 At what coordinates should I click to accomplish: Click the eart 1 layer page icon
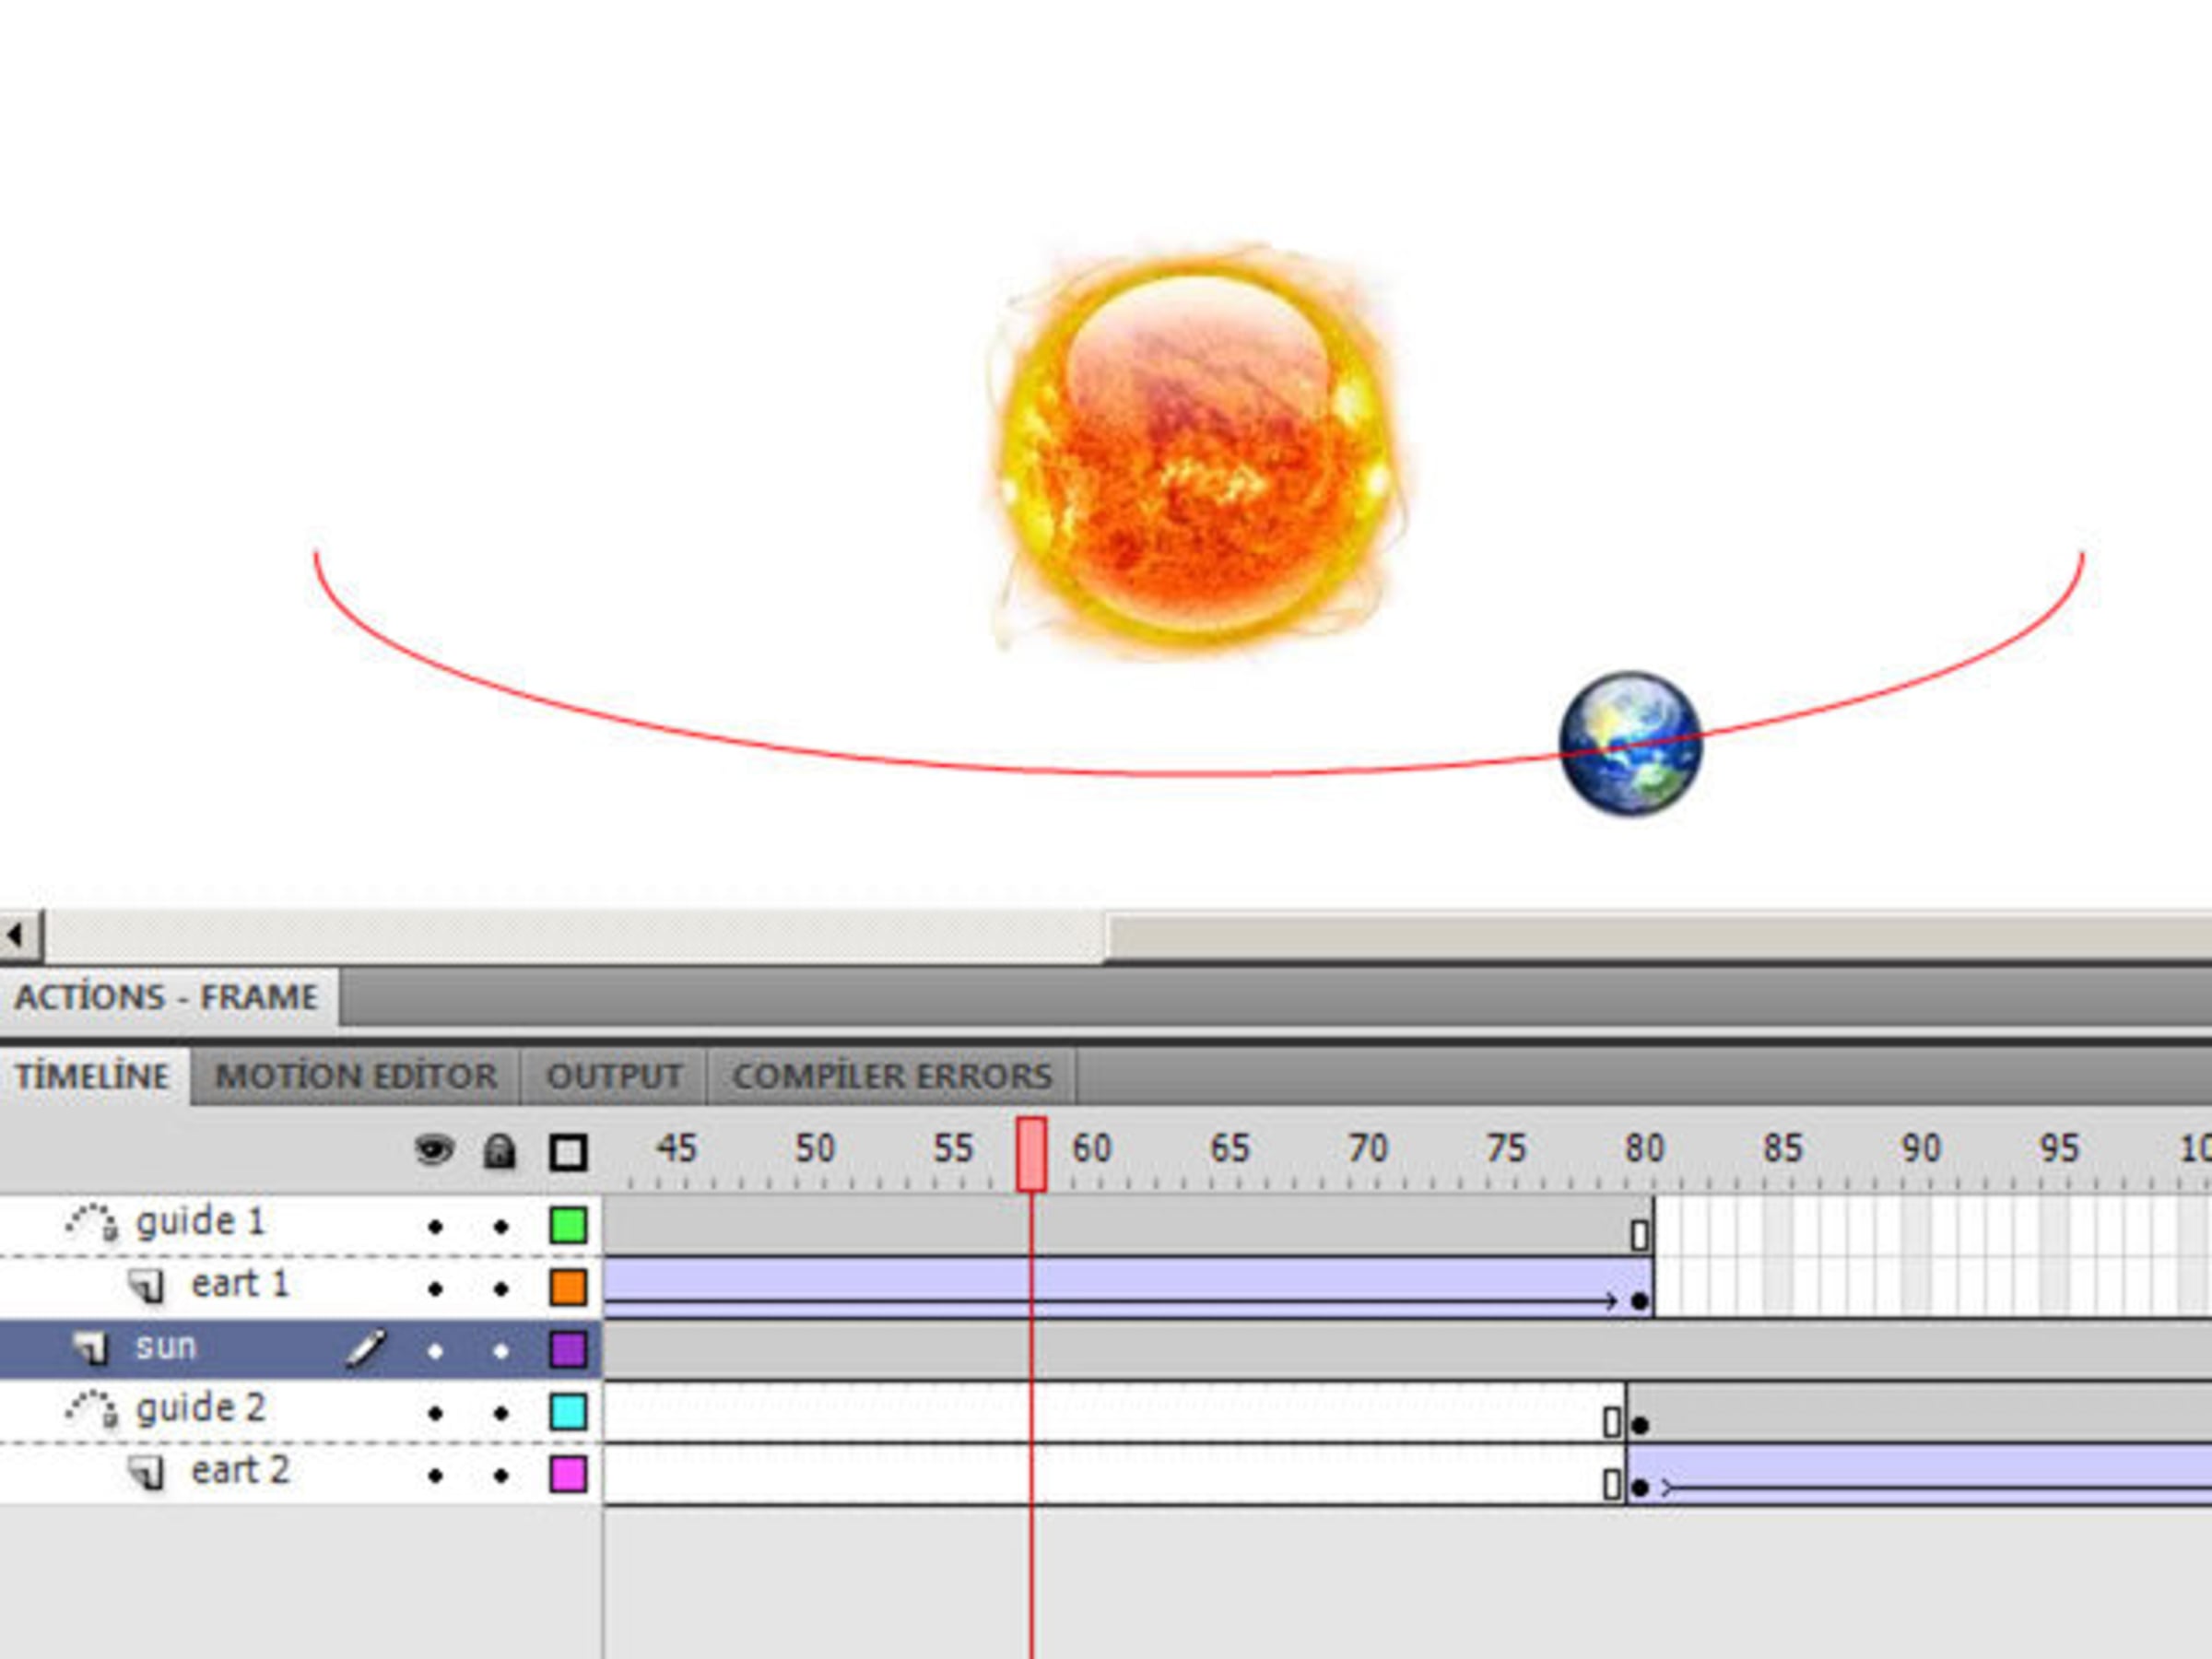pyautogui.click(x=147, y=1286)
